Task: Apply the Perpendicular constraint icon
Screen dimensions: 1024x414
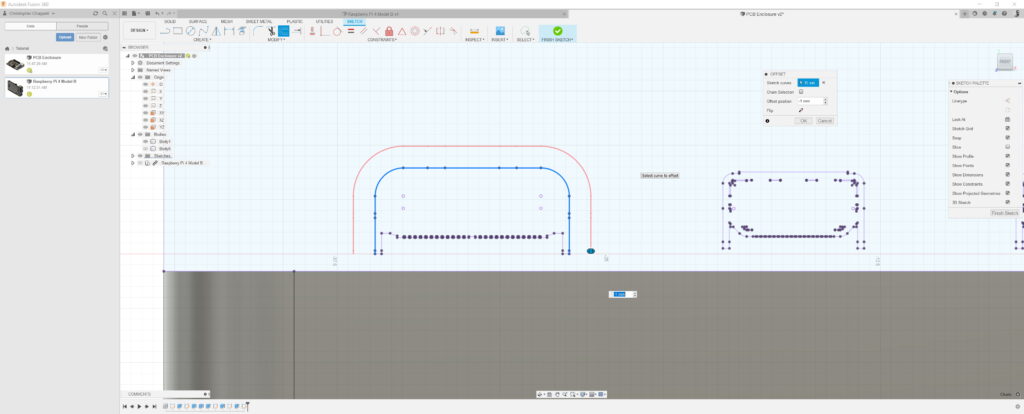Action: coord(376,31)
